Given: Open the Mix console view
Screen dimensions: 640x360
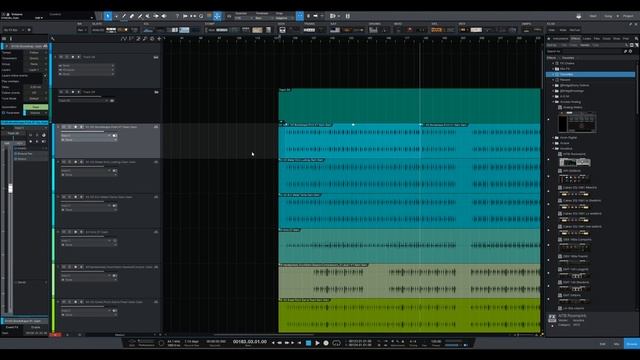Looking at the screenshot, I should [616, 344].
